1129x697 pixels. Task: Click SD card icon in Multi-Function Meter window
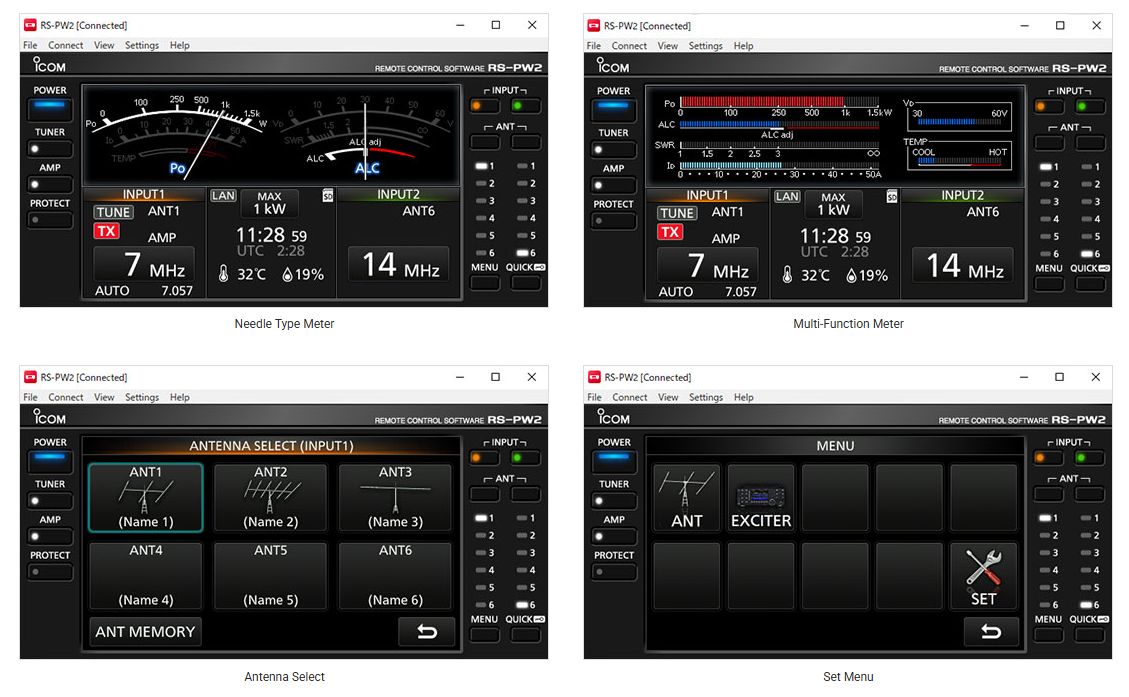[x=891, y=196]
